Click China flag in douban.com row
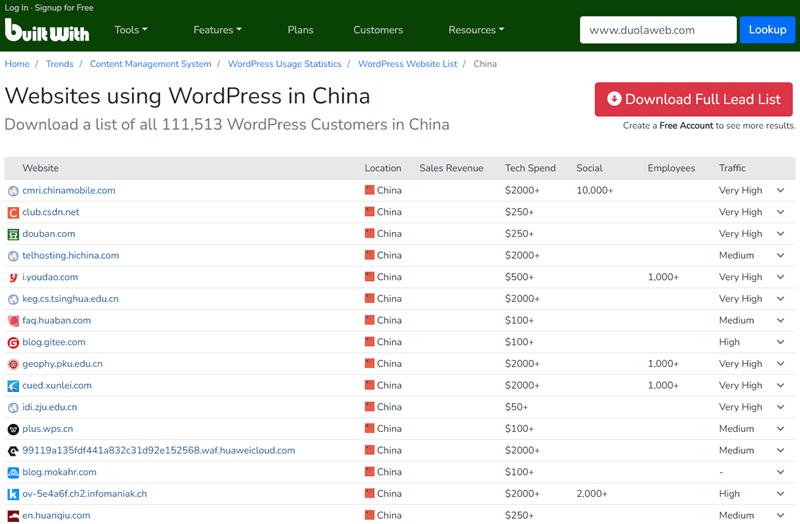 [x=369, y=233]
